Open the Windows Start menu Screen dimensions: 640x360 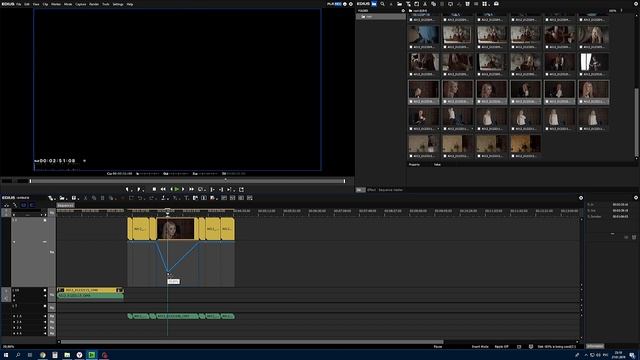click(x=6, y=355)
